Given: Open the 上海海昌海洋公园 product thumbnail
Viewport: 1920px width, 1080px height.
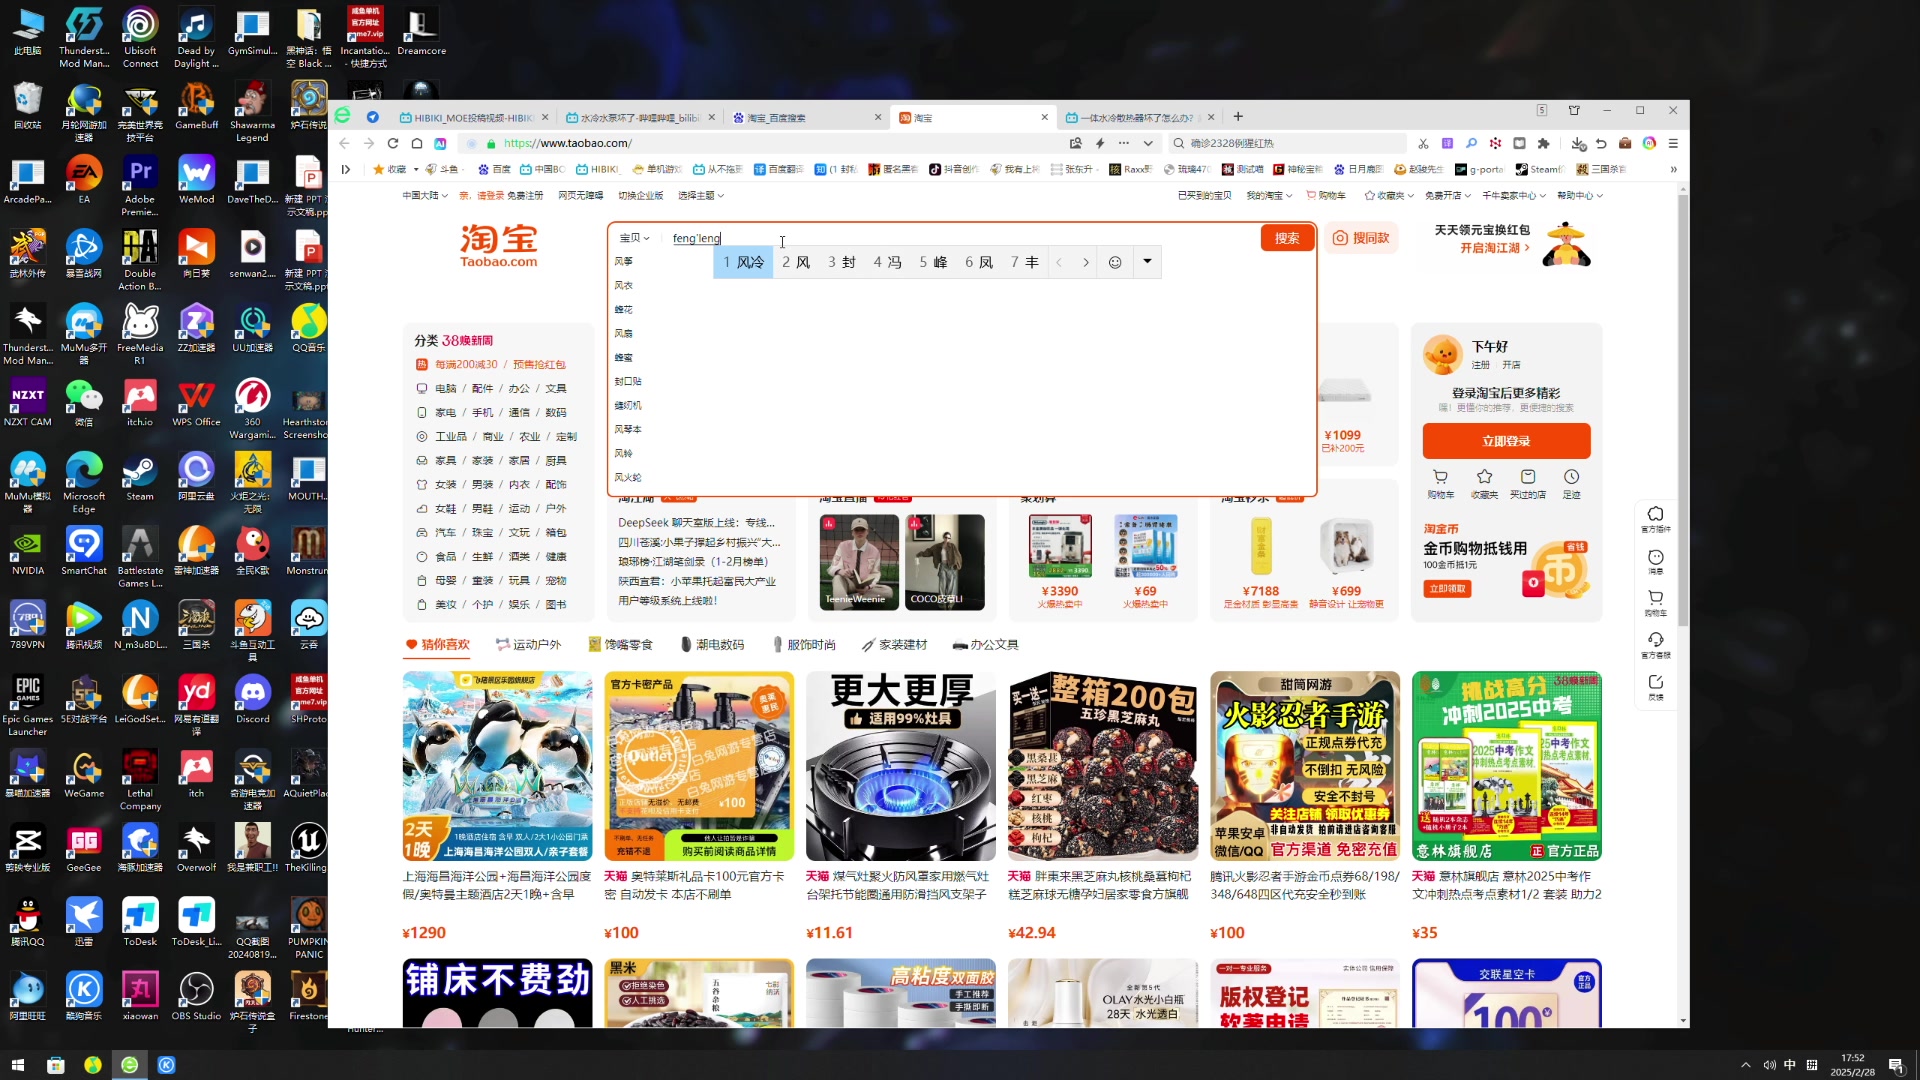Looking at the screenshot, I should click(497, 766).
